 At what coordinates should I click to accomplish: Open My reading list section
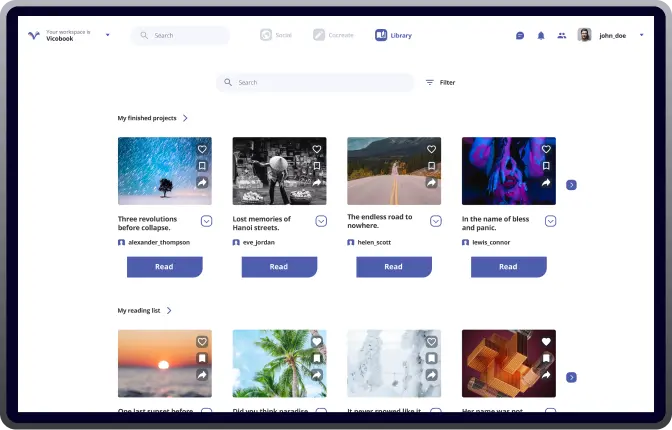pos(144,310)
